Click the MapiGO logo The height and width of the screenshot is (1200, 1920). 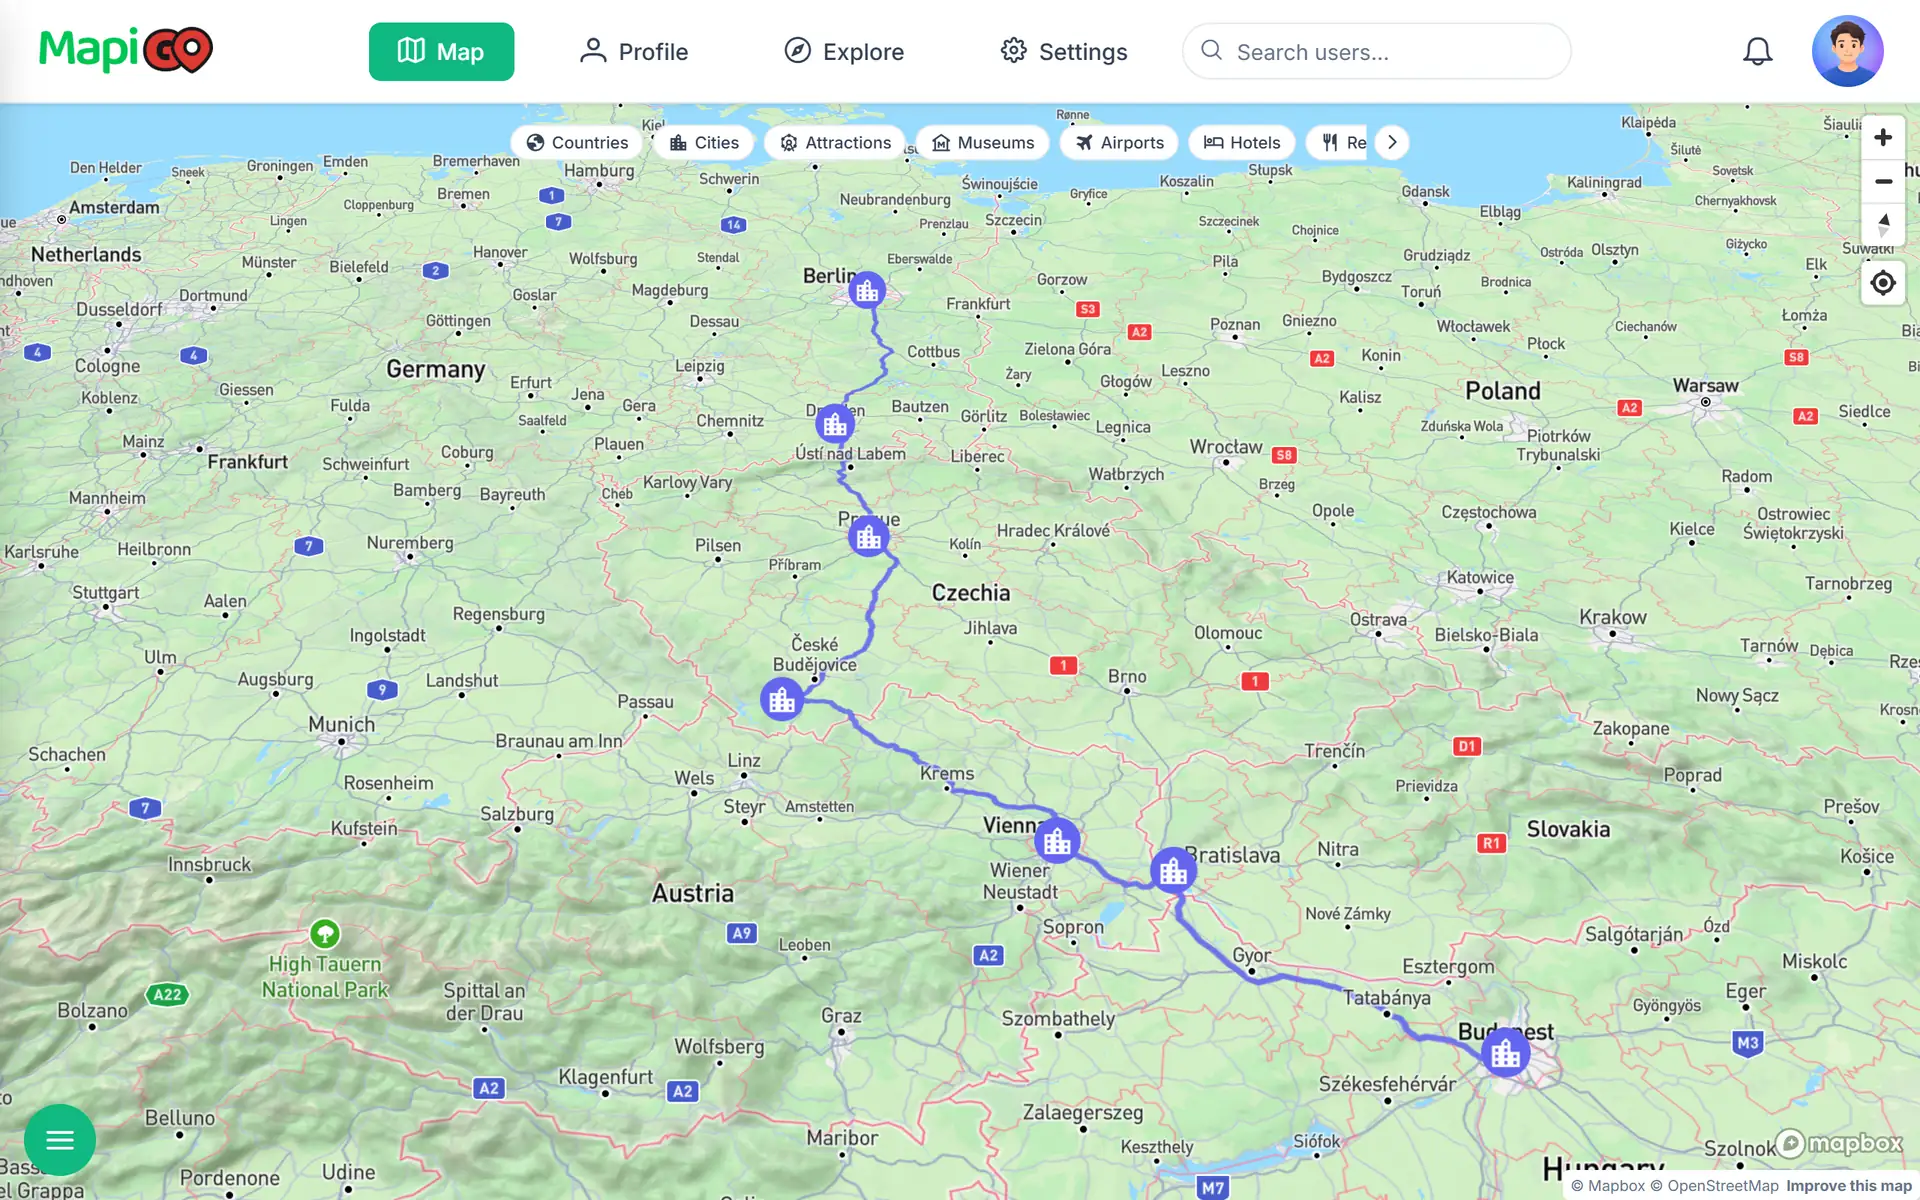tap(125, 50)
